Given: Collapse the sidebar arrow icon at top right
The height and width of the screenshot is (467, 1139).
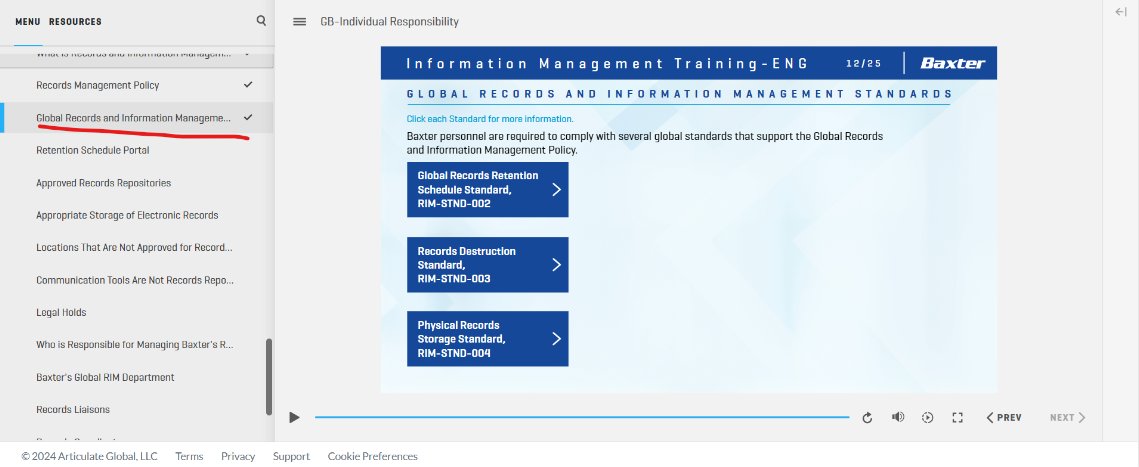Looking at the screenshot, I should (1120, 12).
